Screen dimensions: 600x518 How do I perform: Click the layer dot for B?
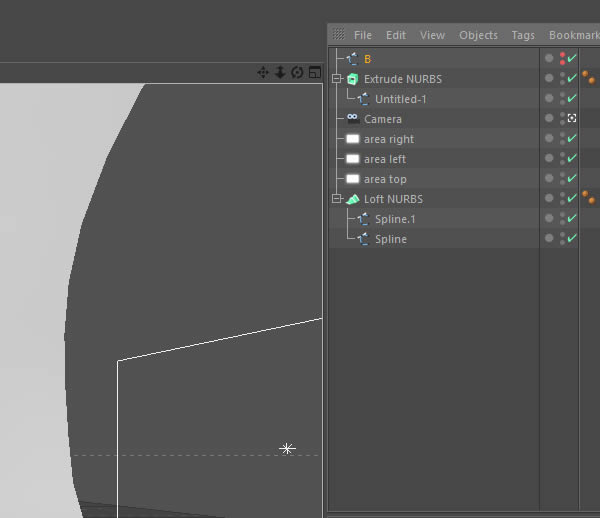(549, 58)
